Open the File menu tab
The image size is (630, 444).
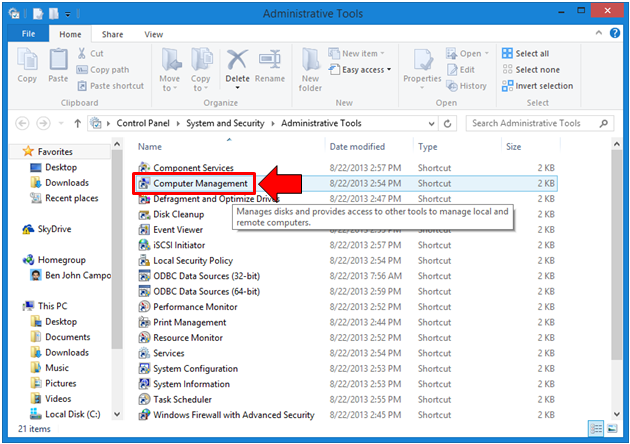[x=28, y=34]
